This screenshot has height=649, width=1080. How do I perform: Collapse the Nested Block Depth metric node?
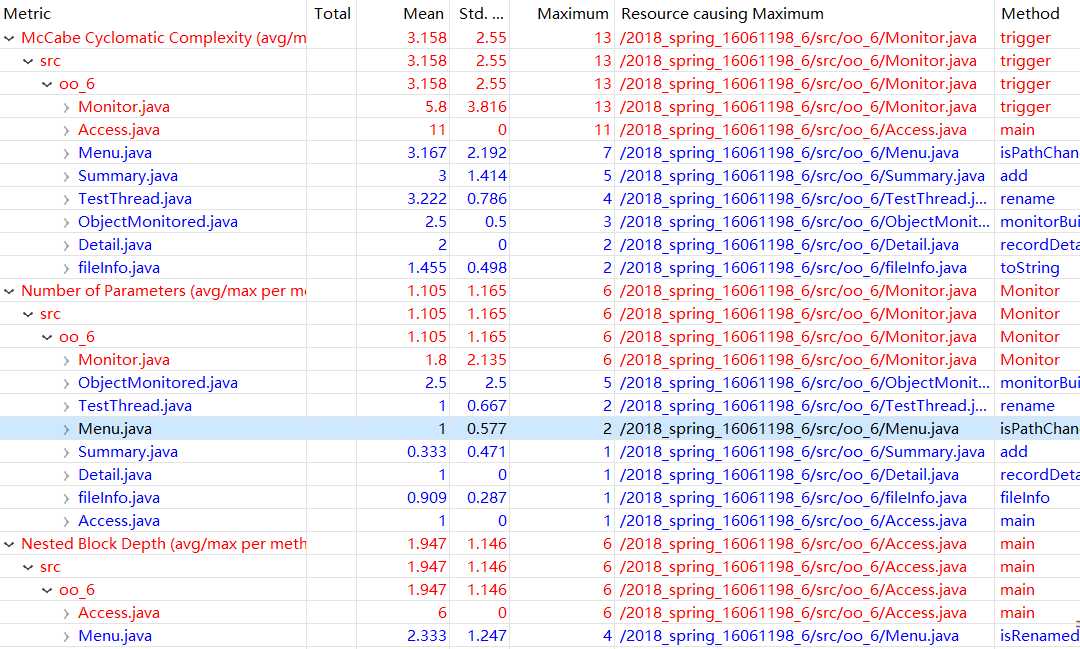coord(10,544)
